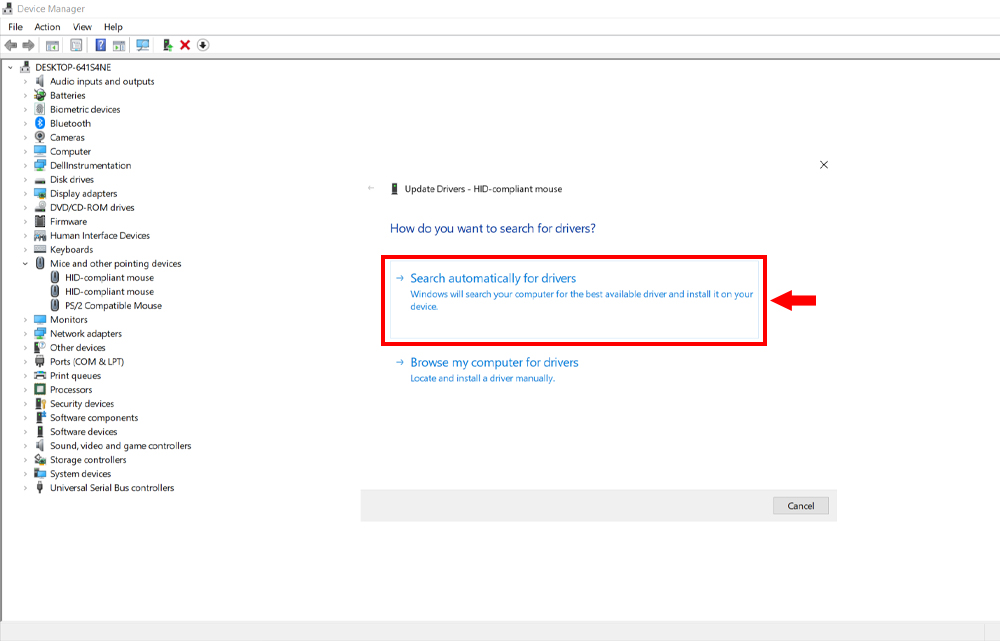Expand the Display adapters category
This screenshot has width=1000, height=641.
(x=26, y=194)
